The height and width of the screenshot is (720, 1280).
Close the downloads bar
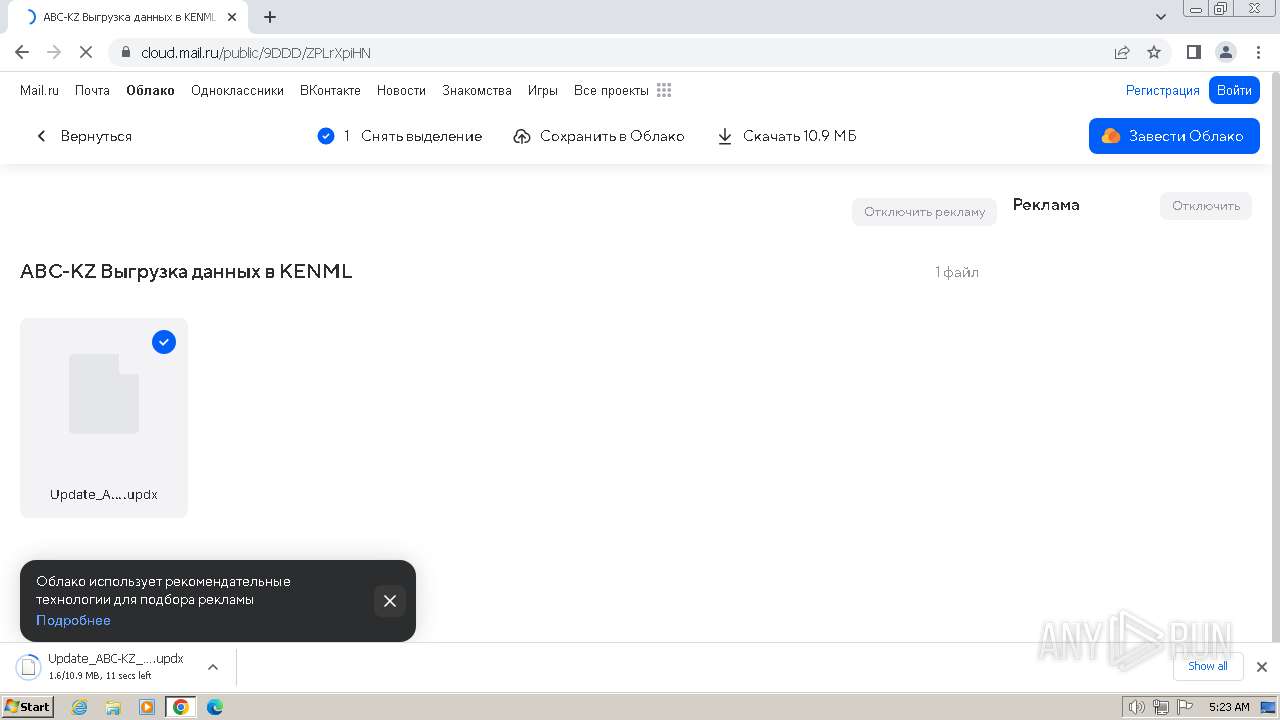coord(1262,667)
